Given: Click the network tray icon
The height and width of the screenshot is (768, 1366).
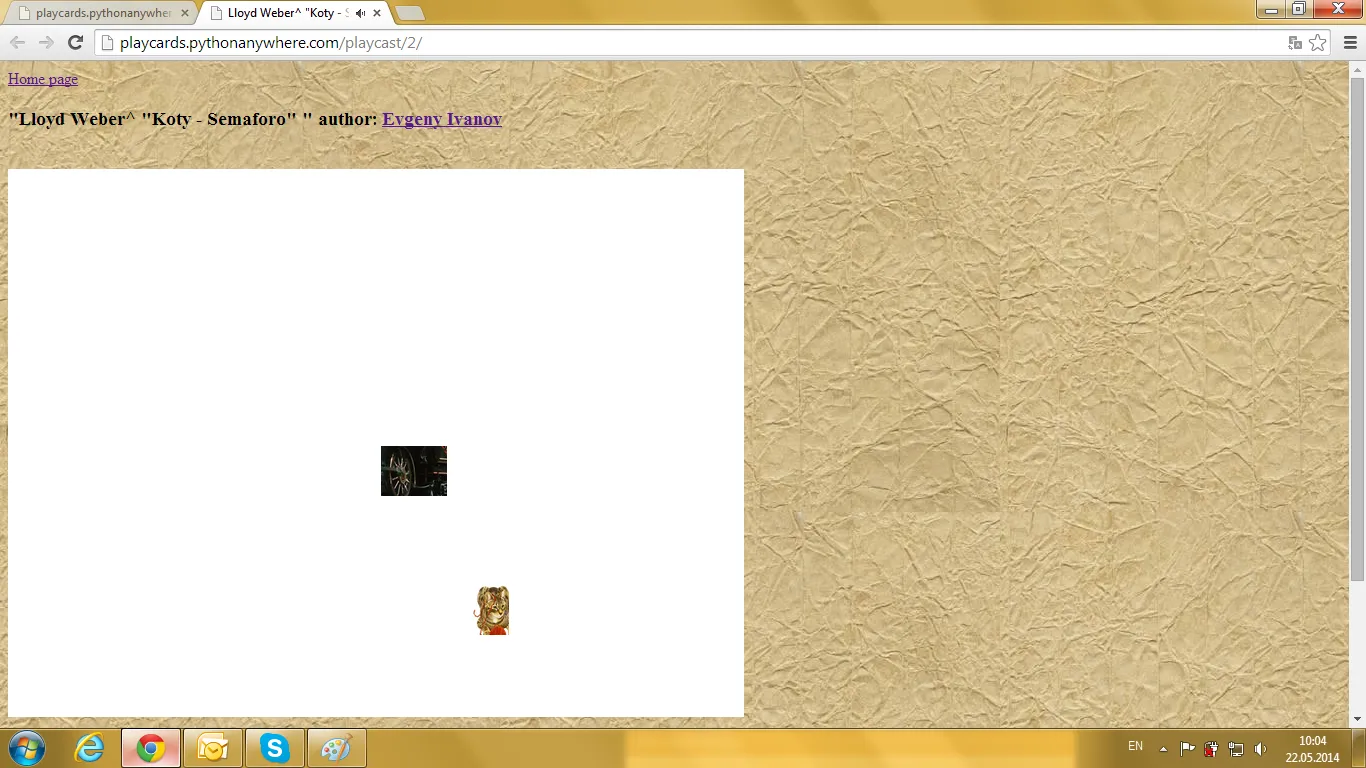Looking at the screenshot, I should click(1236, 749).
